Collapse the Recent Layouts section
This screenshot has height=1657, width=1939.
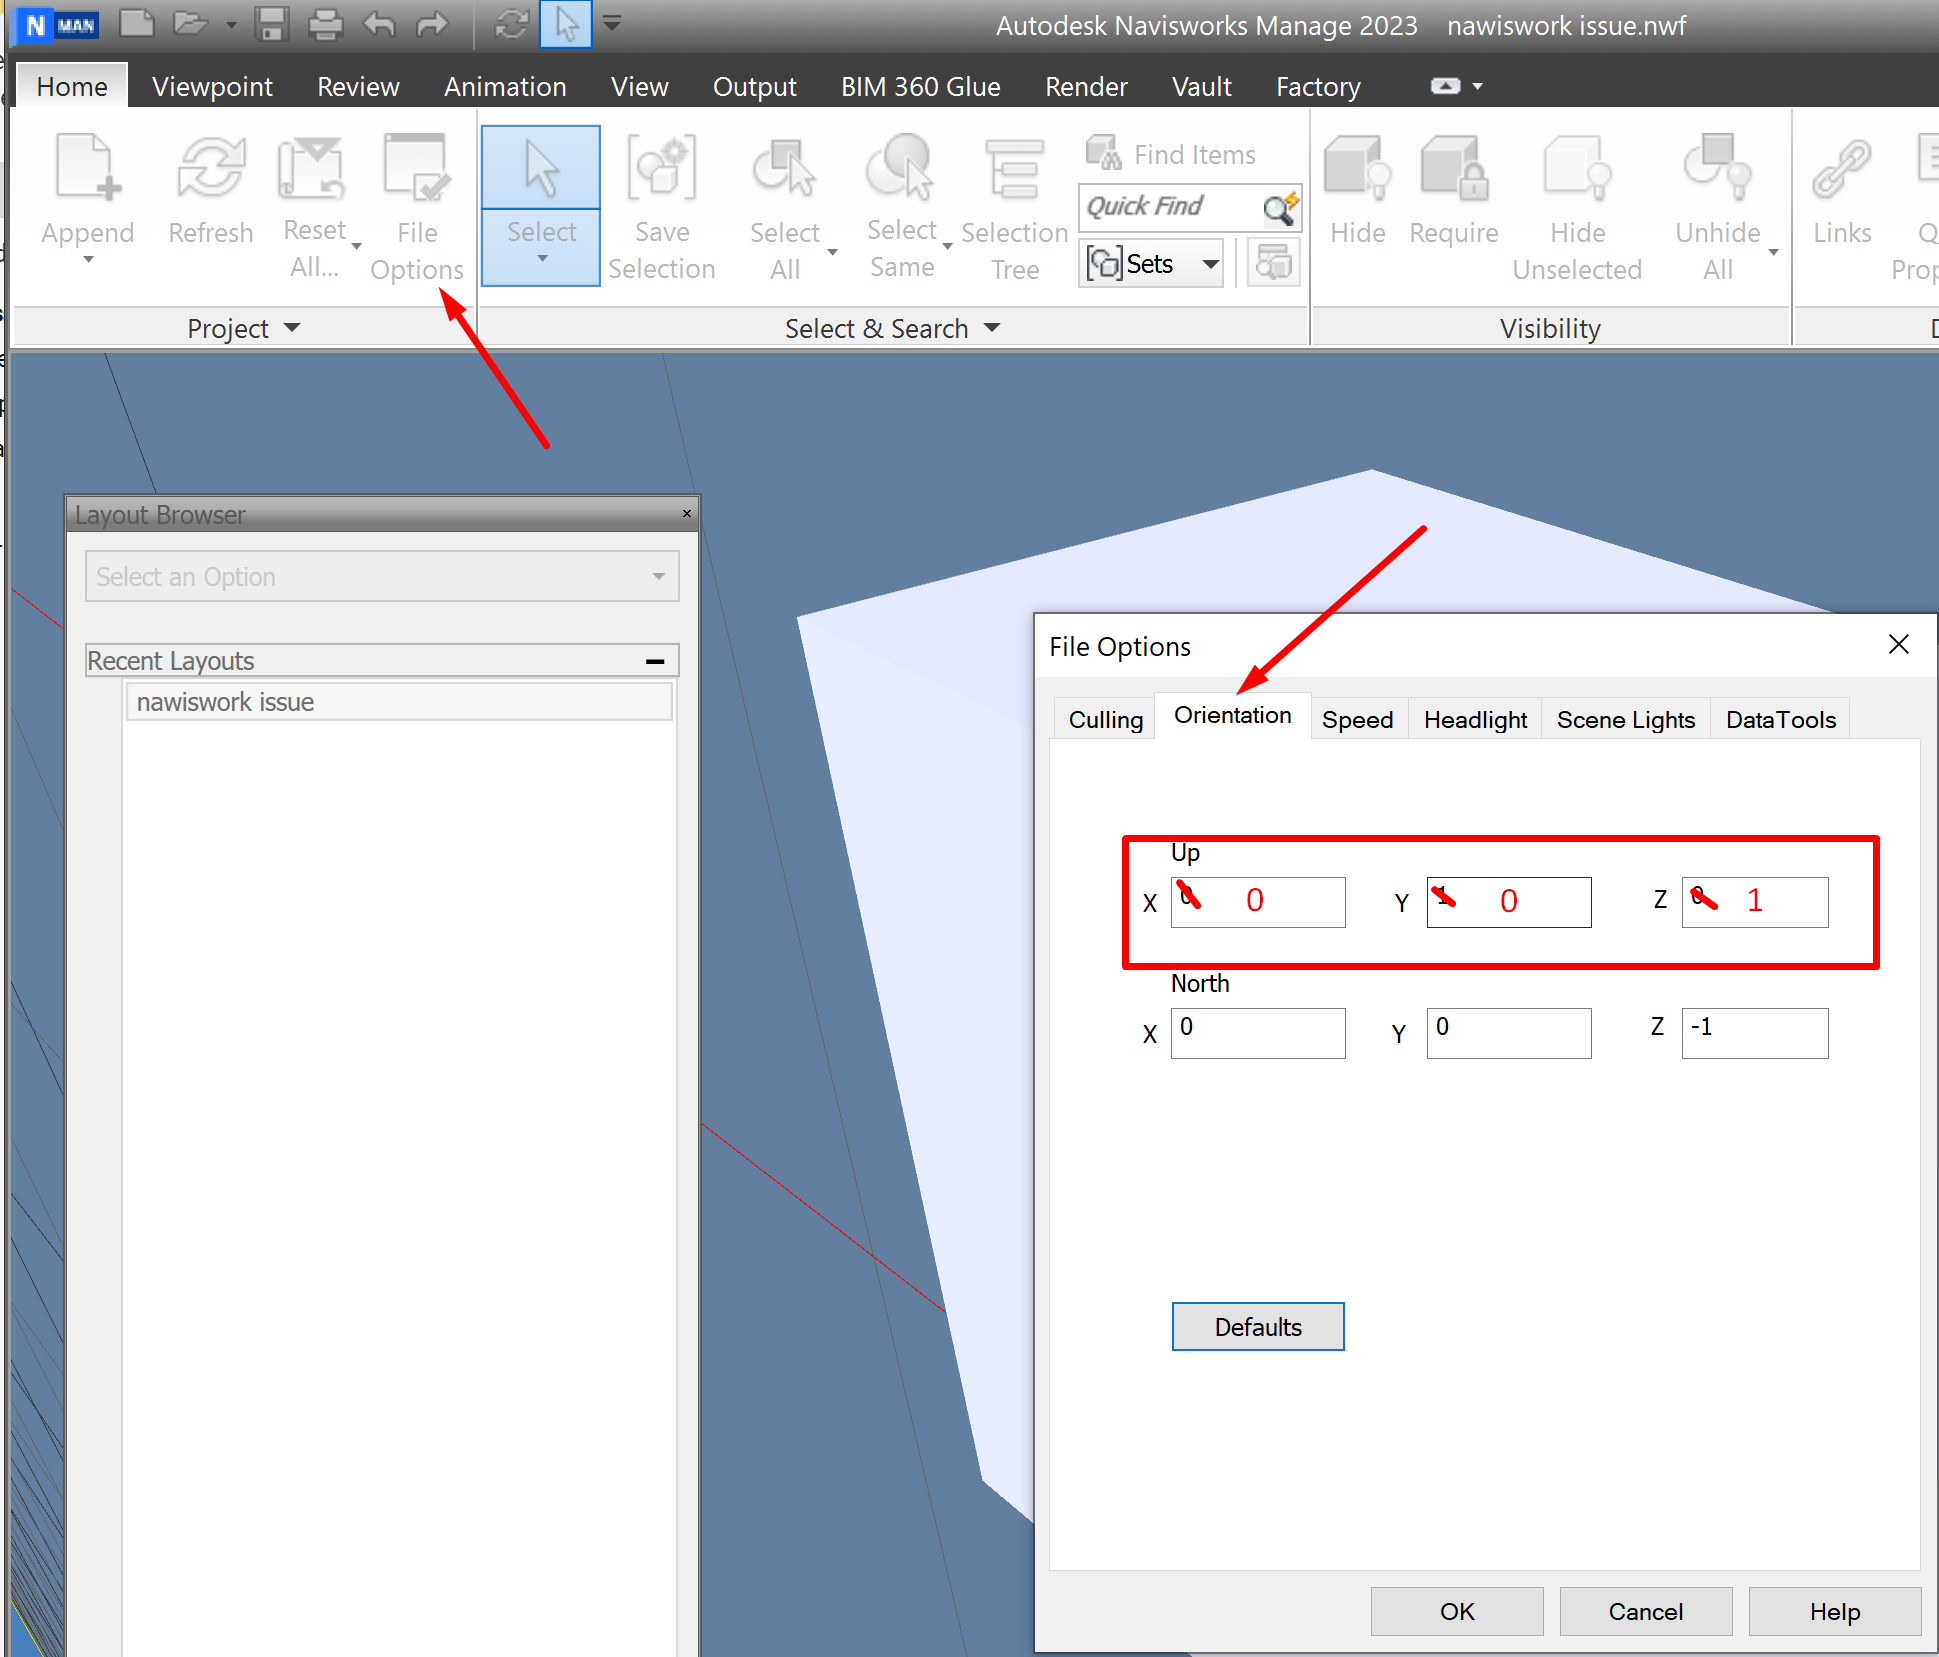pyautogui.click(x=655, y=661)
